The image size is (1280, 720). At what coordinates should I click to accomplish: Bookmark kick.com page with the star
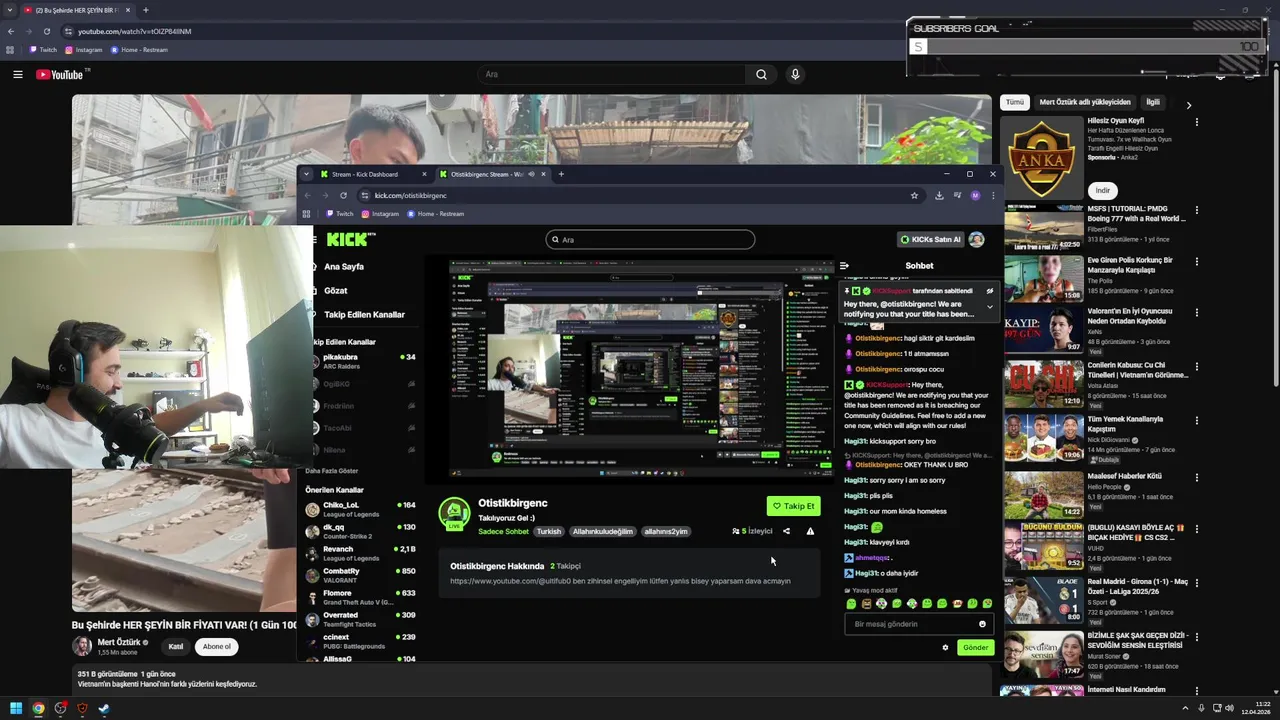[x=914, y=195]
